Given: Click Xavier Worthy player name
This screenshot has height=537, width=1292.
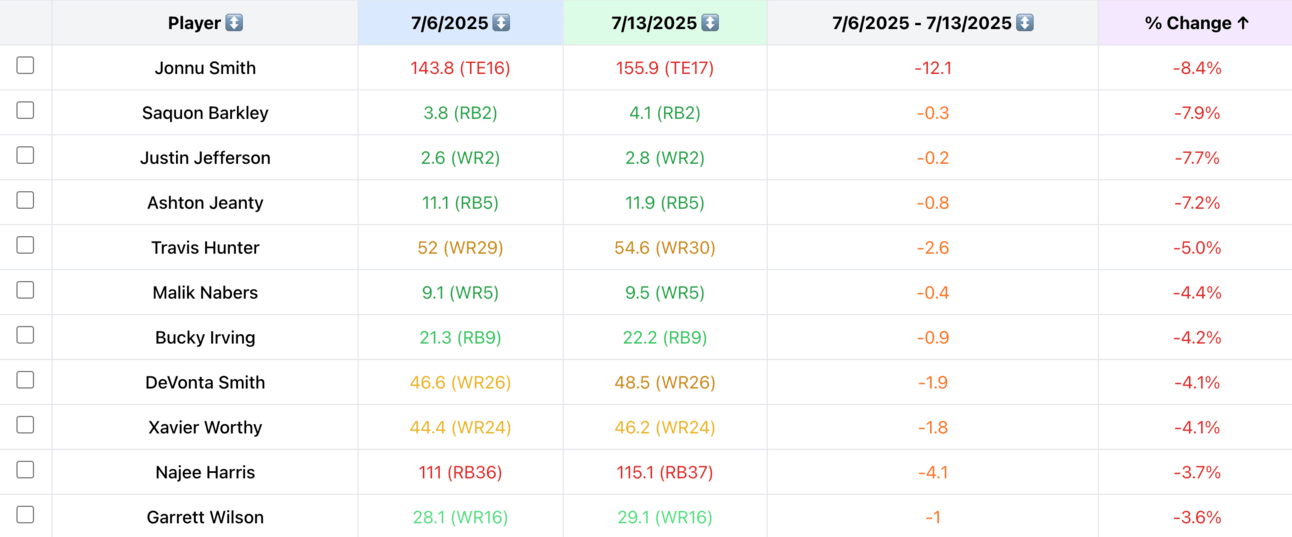Looking at the screenshot, I should click(x=205, y=427).
